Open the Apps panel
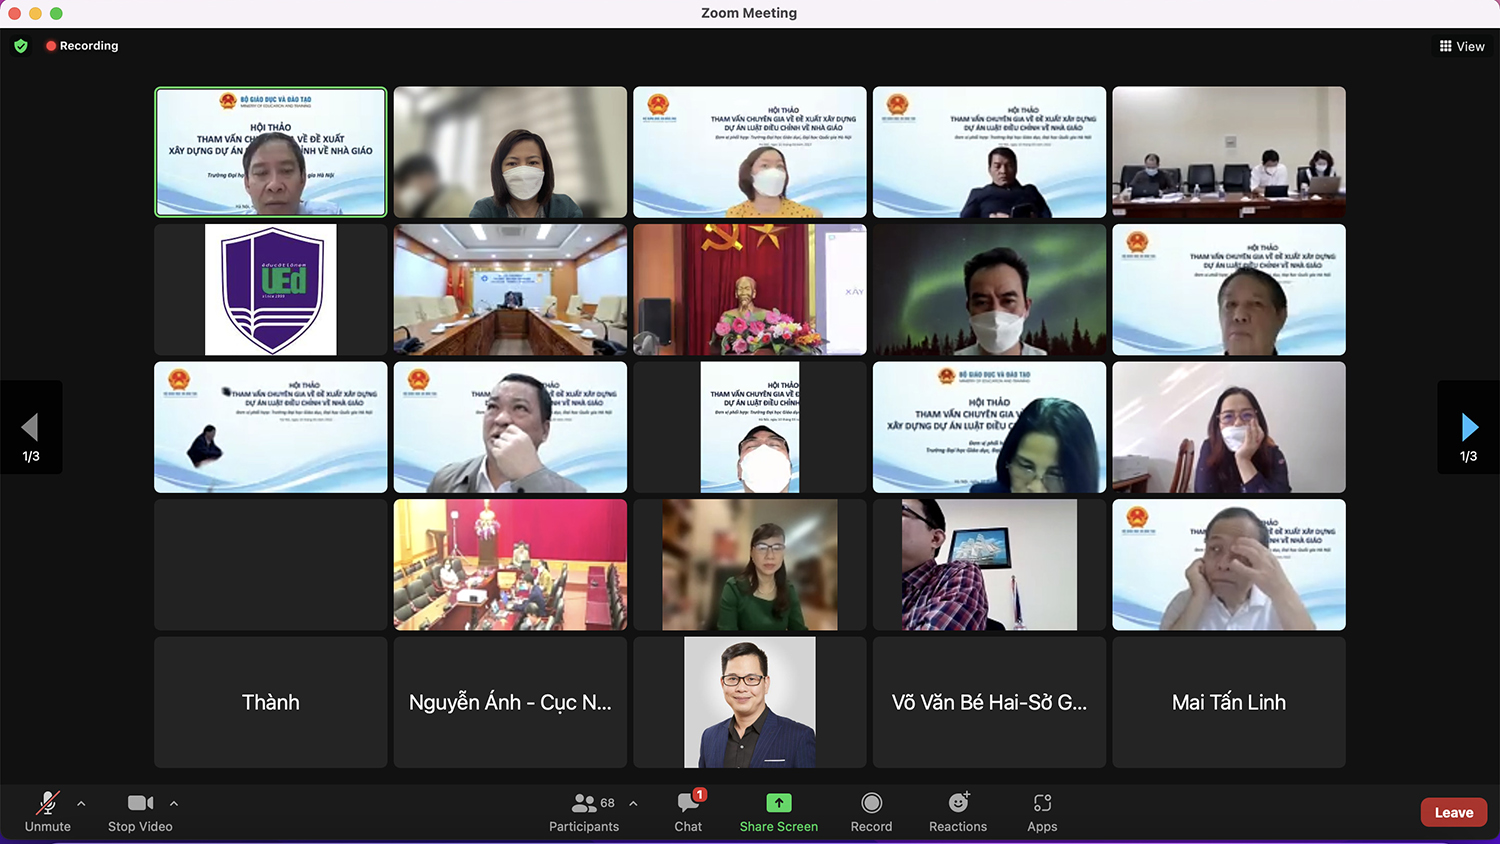 point(1042,811)
